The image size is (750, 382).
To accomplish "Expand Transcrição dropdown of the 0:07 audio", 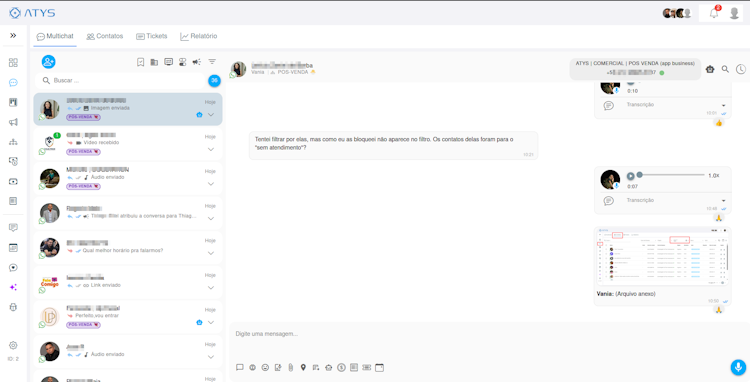I will [x=723, y=201].
